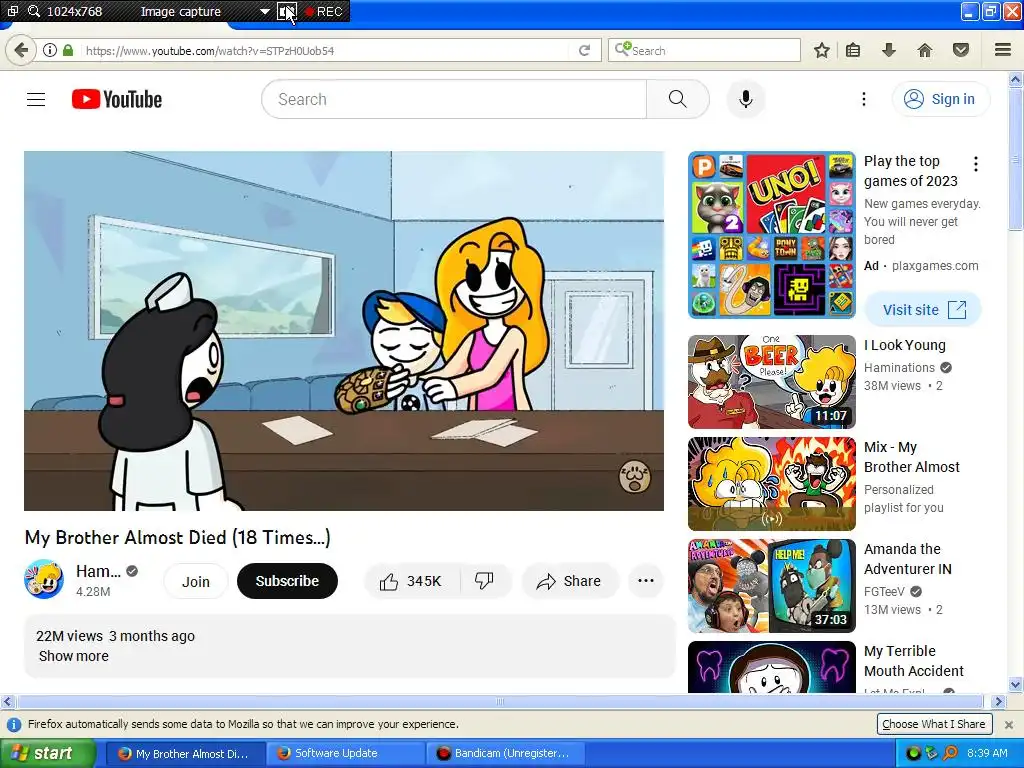Click I Look Young video title

(904, 345)
